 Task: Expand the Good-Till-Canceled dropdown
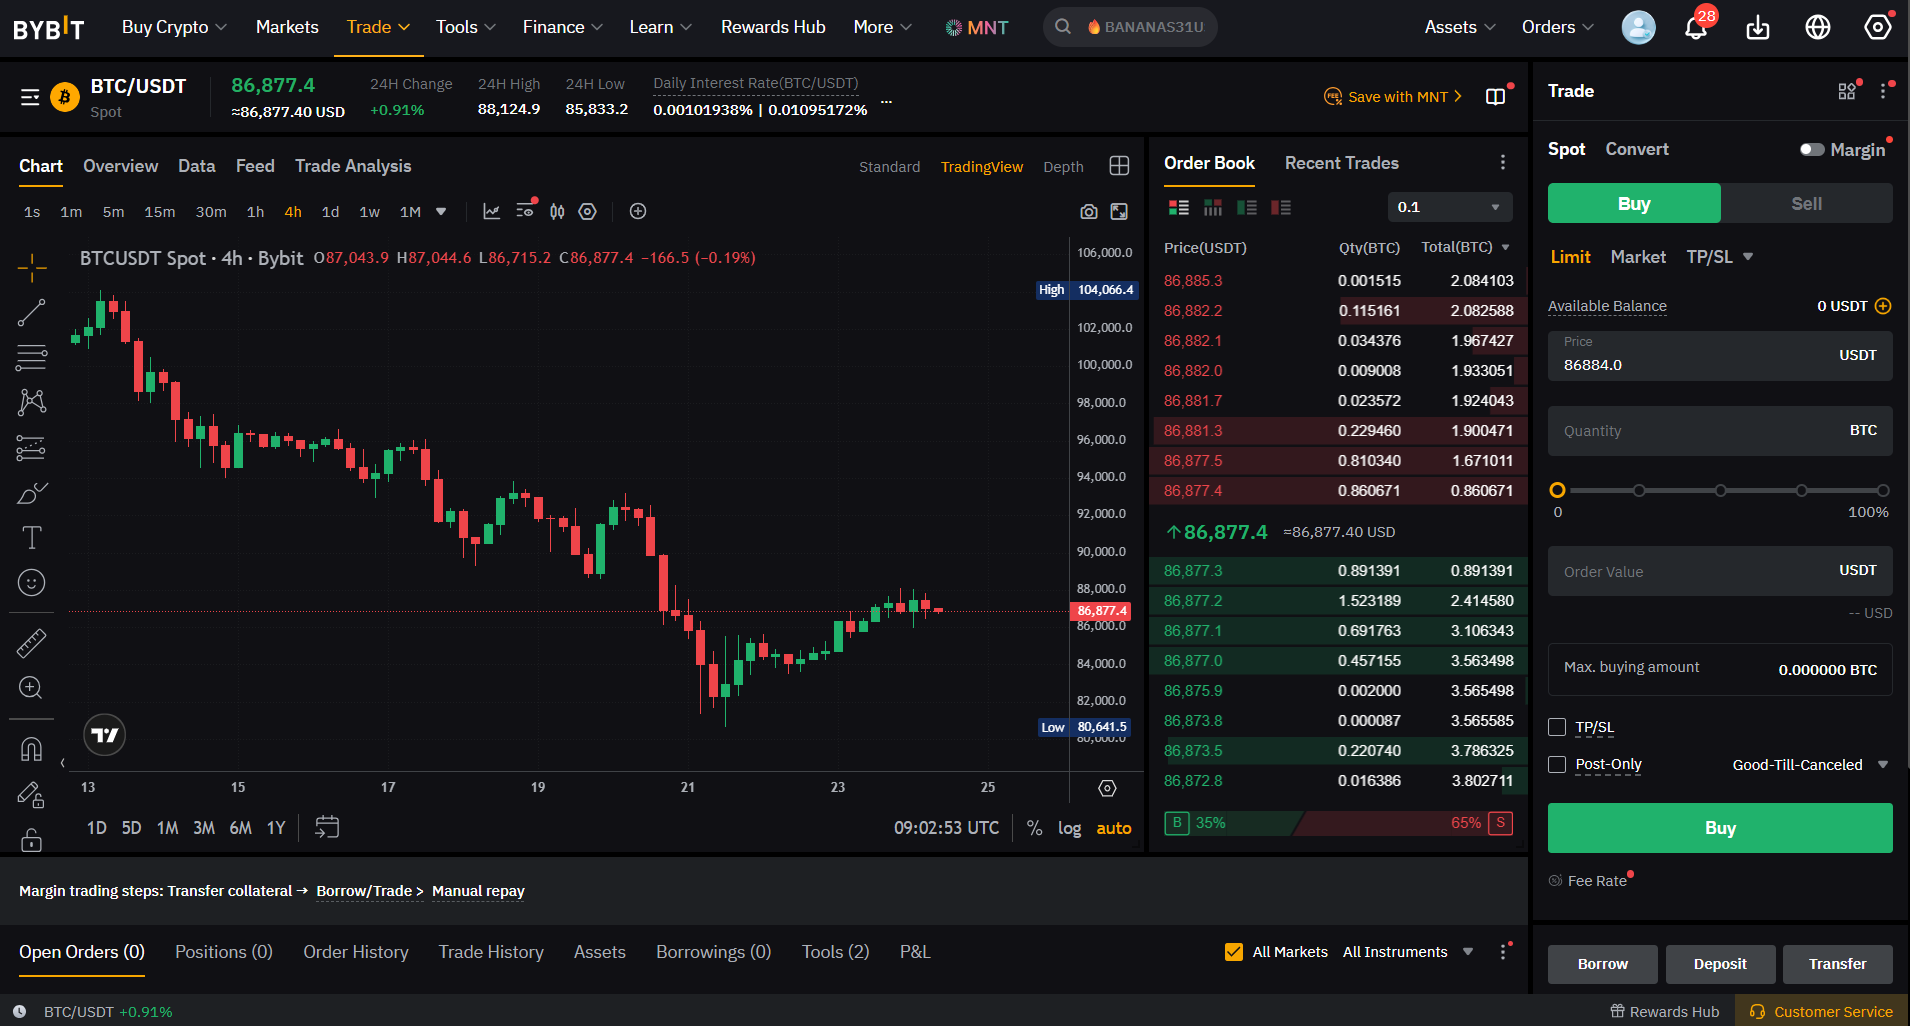1809,765
